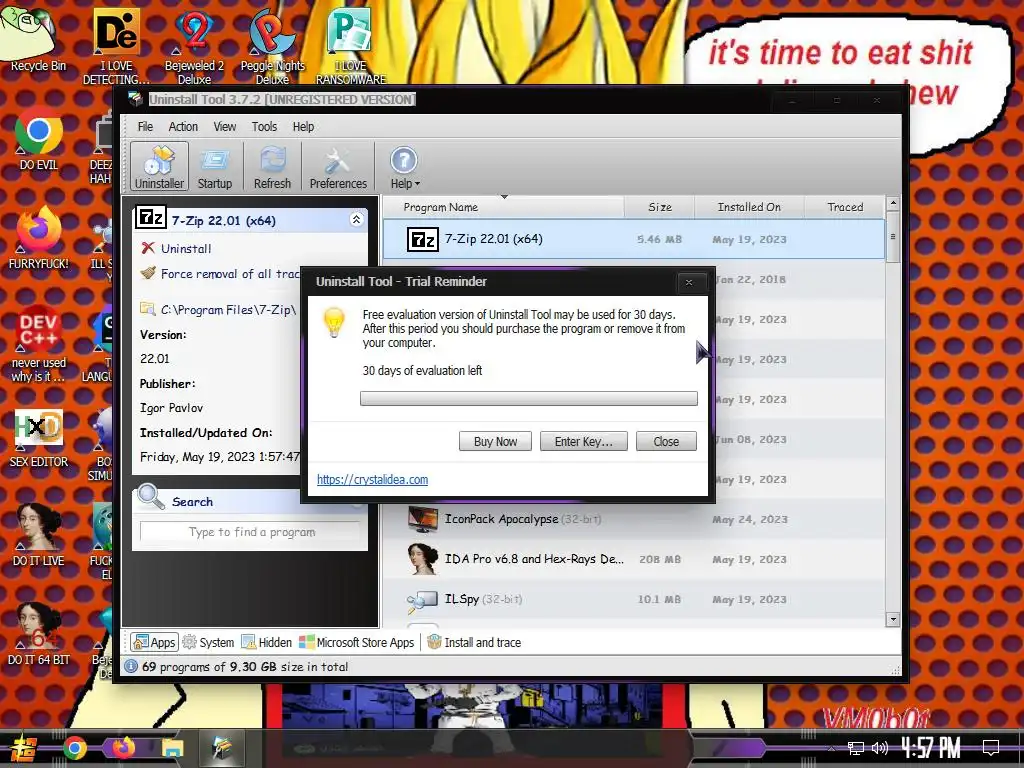
Task: Click the Enter Key... button
Action: [x=584, y=441]
